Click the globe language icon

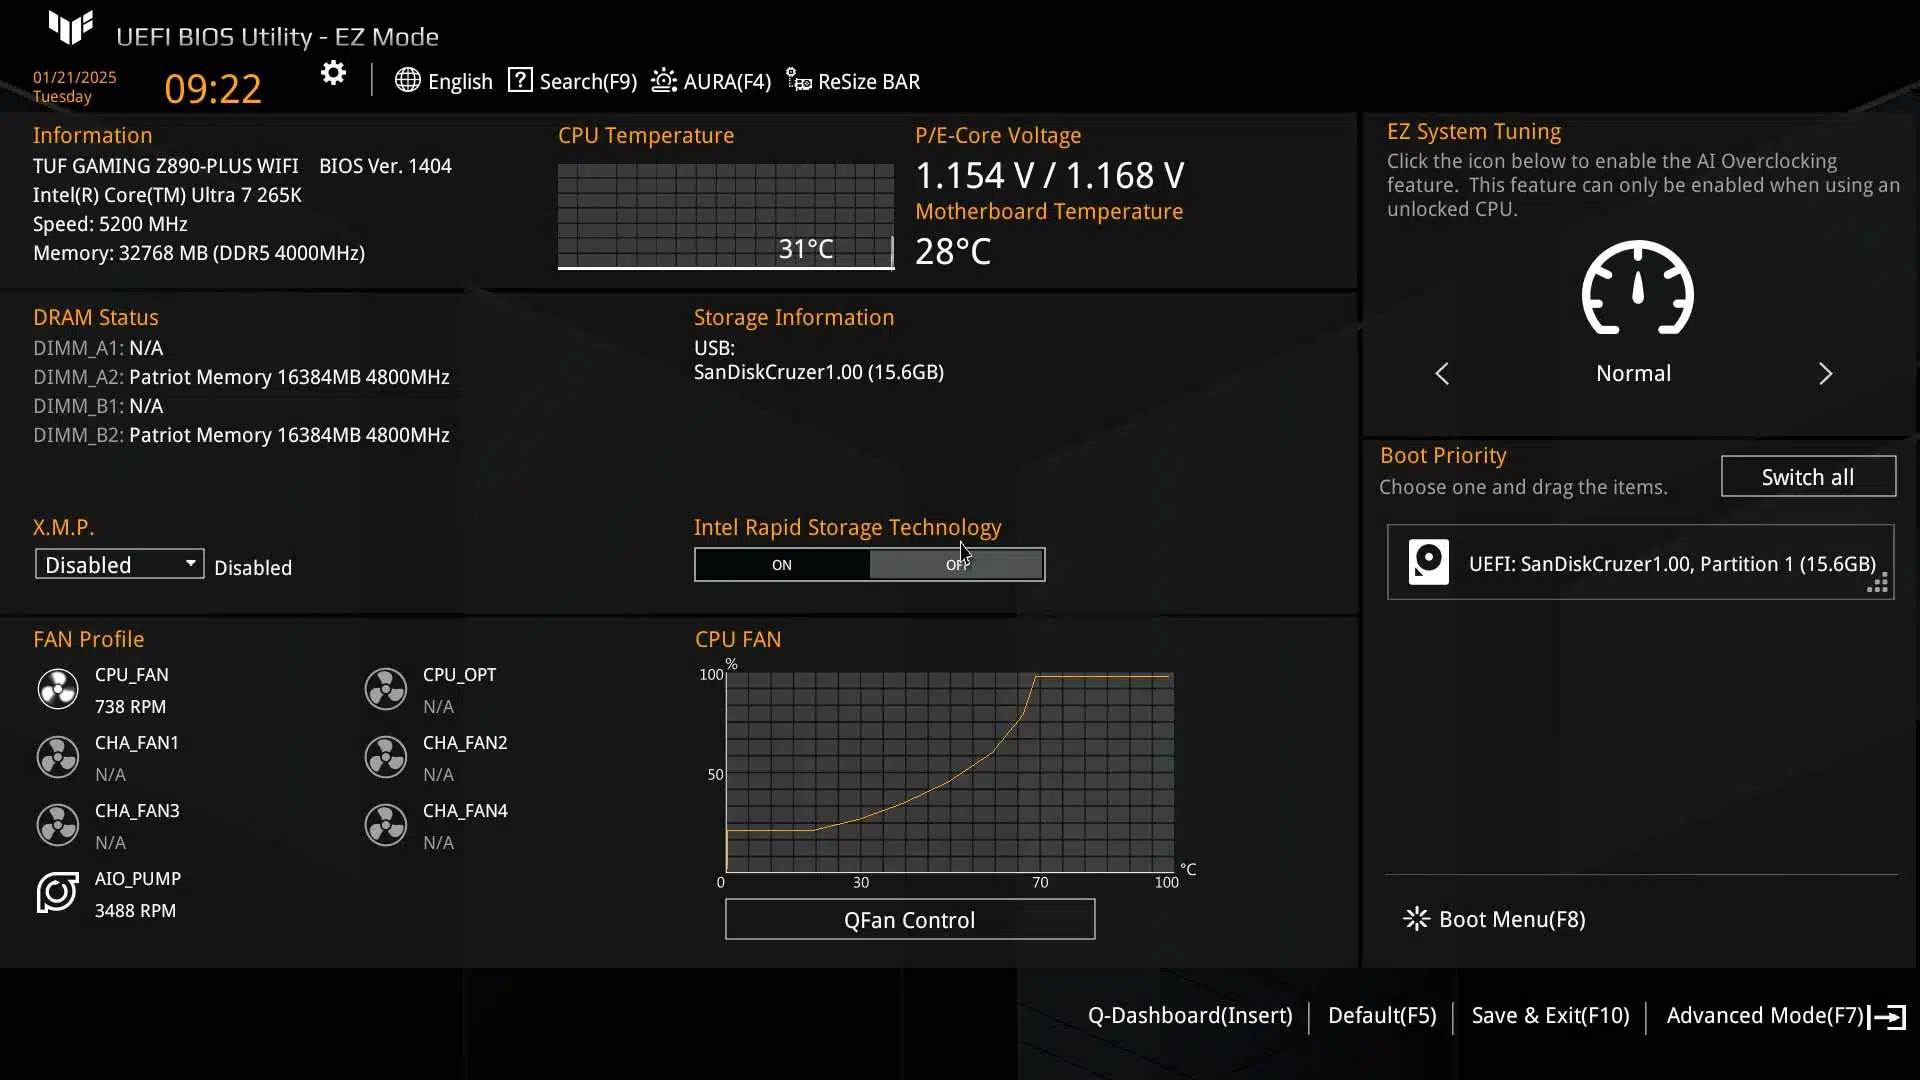(x=407, y=80)
